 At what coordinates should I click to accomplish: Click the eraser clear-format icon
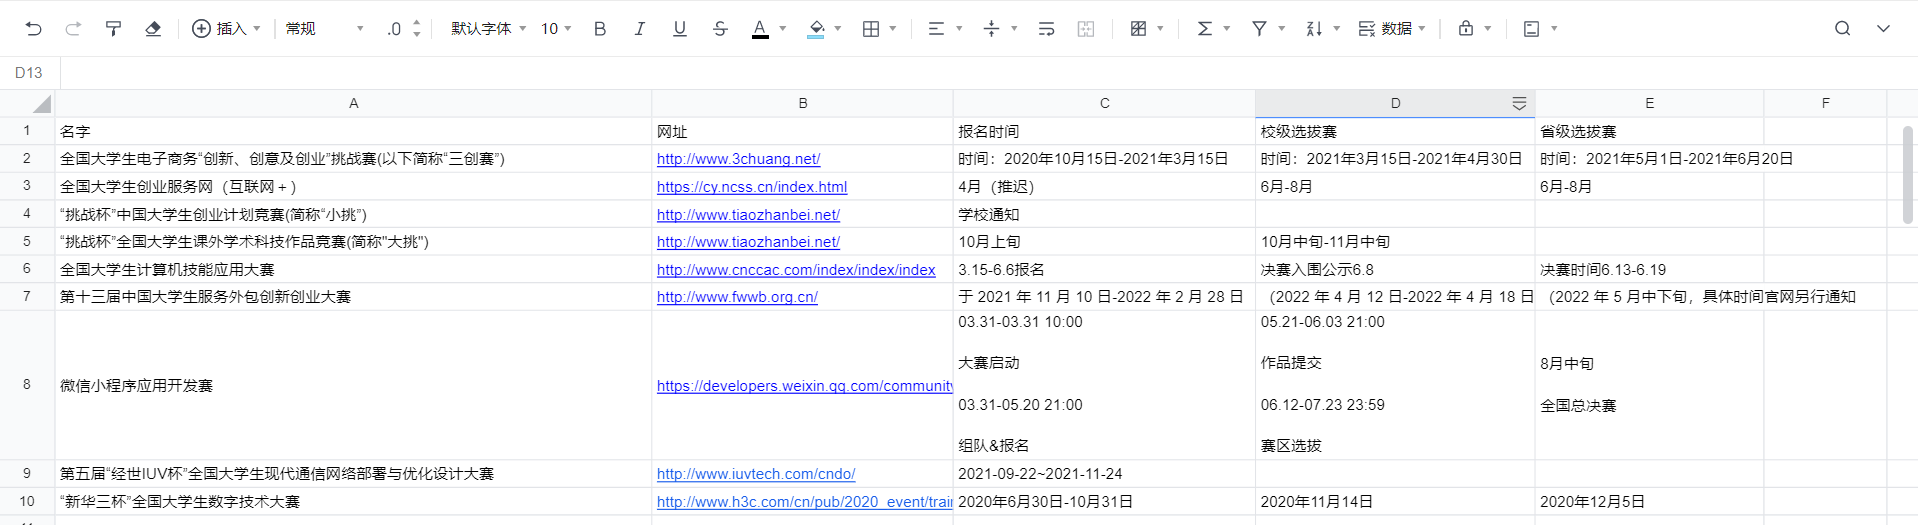pos(153,29)
